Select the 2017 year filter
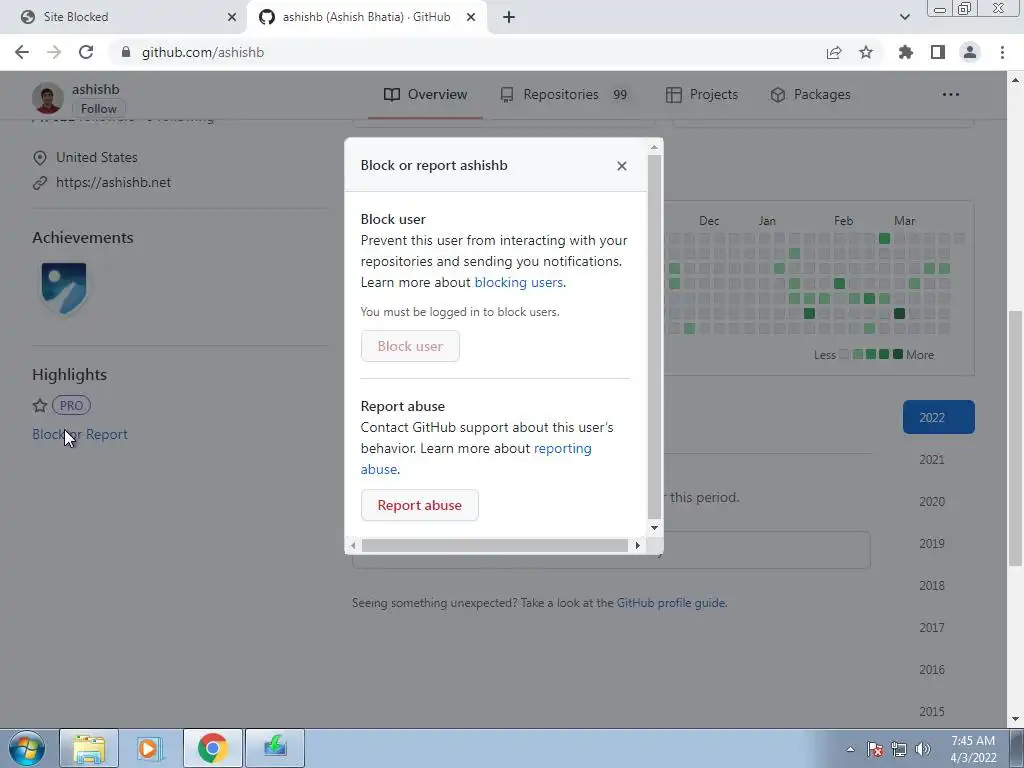The width and height of the screenshot is (1024, 768). 932,628
